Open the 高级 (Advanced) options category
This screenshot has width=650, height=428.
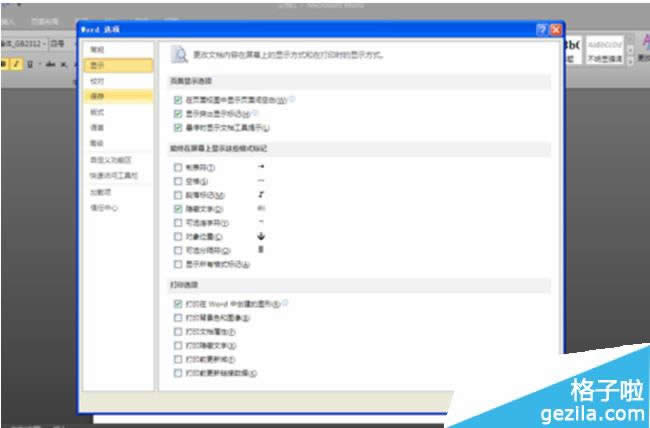(x=118, y=143)
